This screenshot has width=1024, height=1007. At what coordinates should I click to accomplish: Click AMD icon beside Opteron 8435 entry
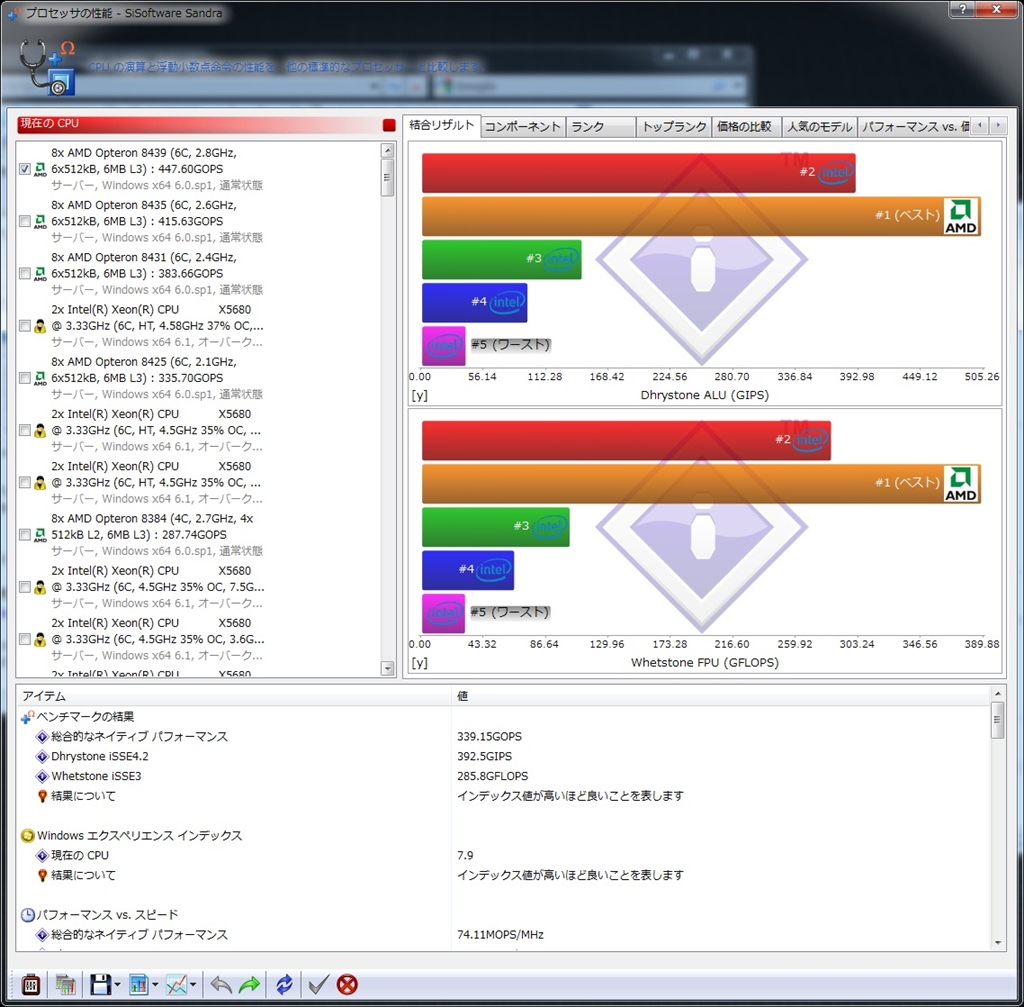tap(40, 221)
